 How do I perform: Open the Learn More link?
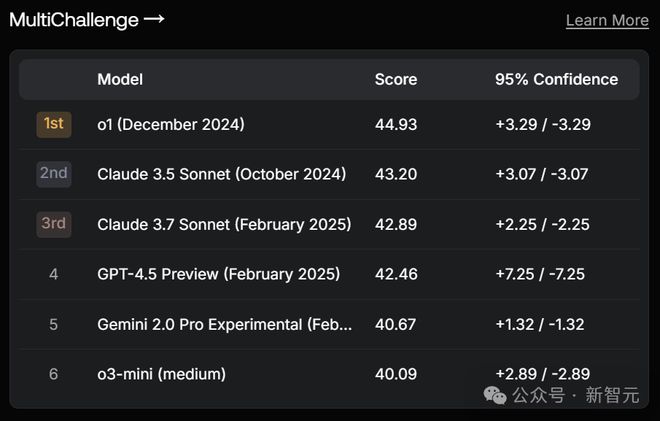click(x=607, y=20)
